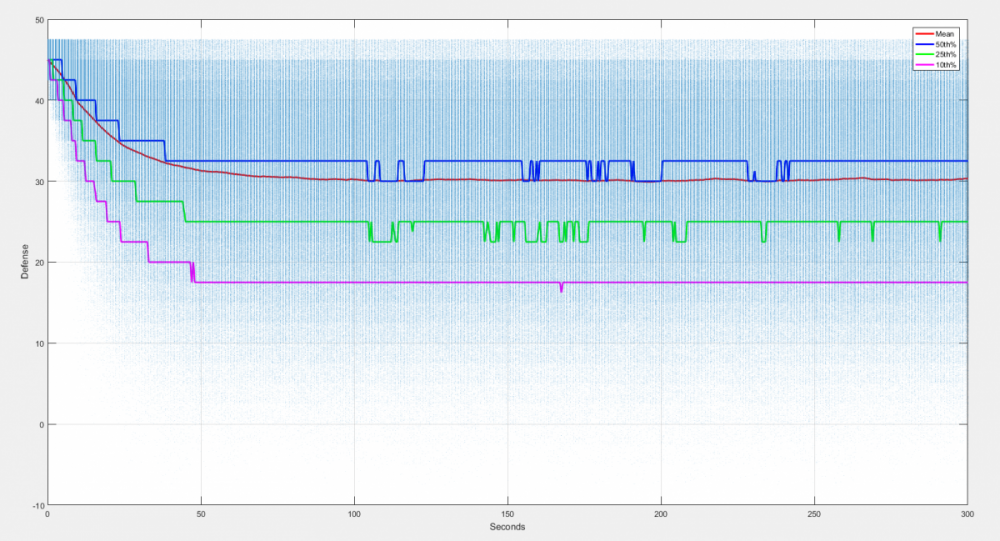Click the 50th% legend label
The image size is (1000, 541).
click(946, 44)
